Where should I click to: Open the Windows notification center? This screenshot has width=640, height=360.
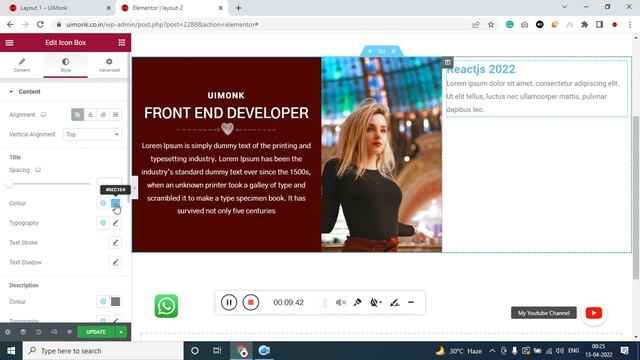click(x=624, y=351)
